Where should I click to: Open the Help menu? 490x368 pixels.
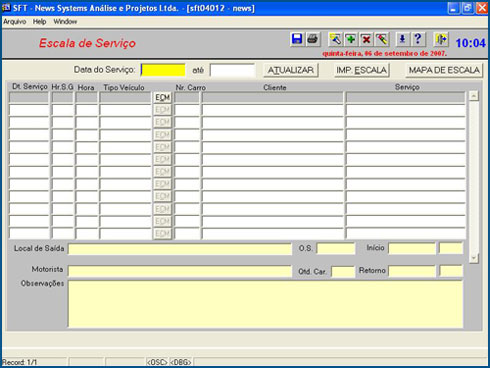point(39,22)
